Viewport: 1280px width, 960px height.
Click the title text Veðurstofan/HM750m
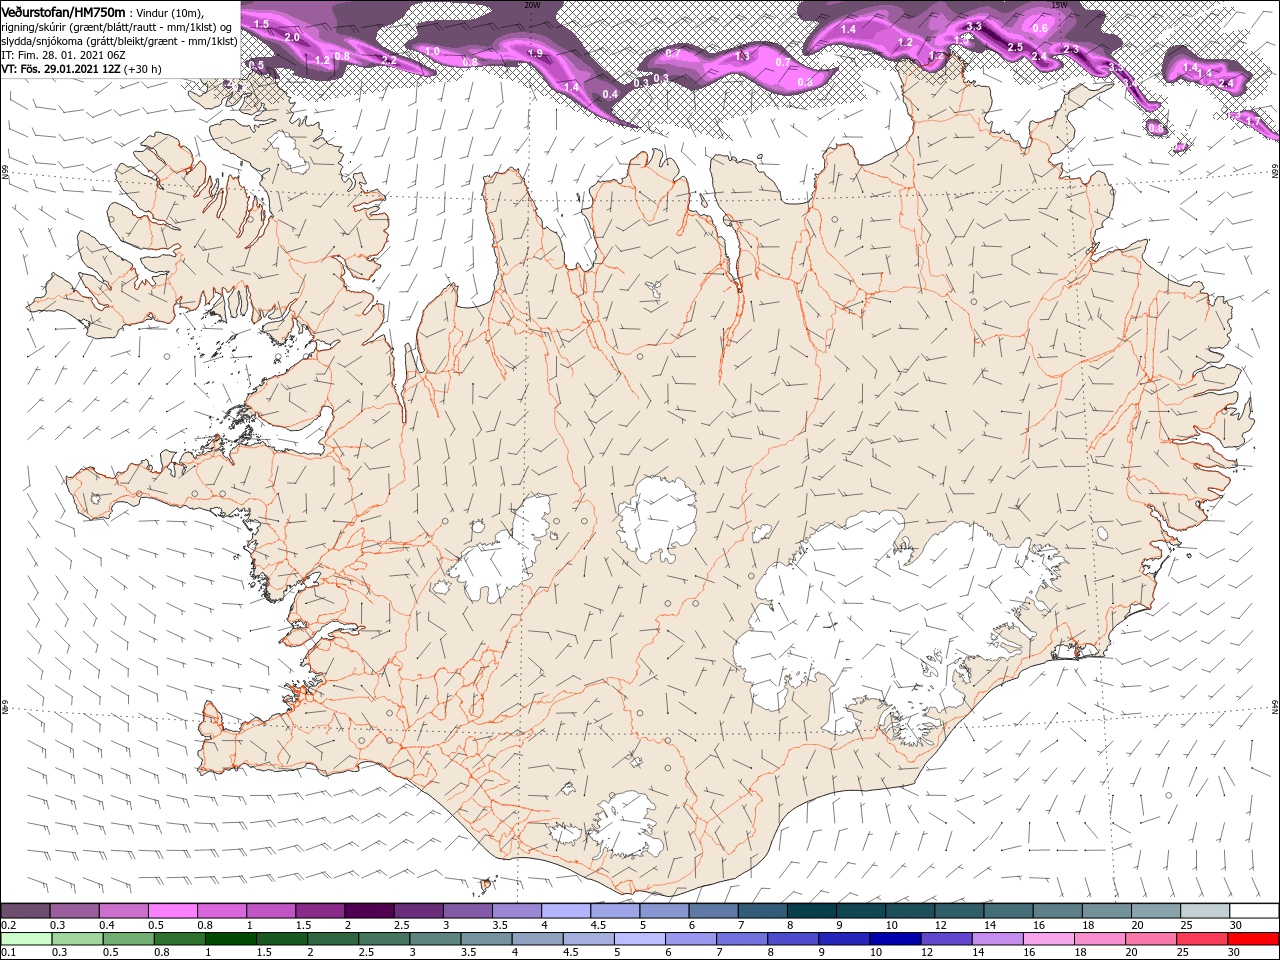click(x=63, y=11)
